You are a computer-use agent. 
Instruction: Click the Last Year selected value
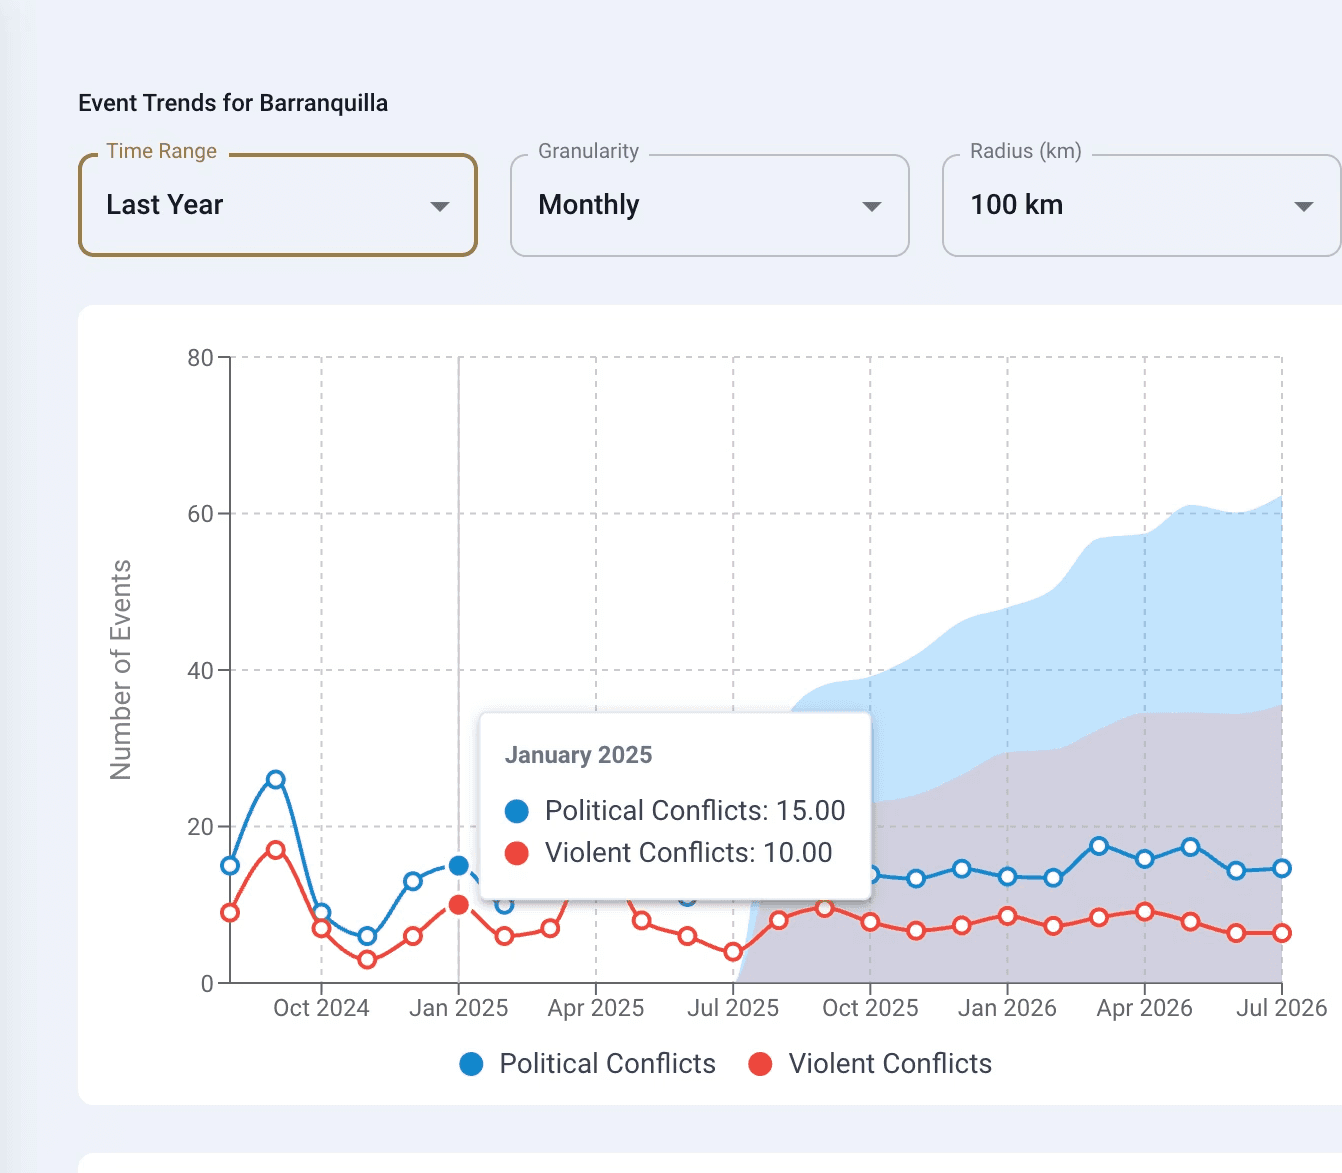[165, 205]
